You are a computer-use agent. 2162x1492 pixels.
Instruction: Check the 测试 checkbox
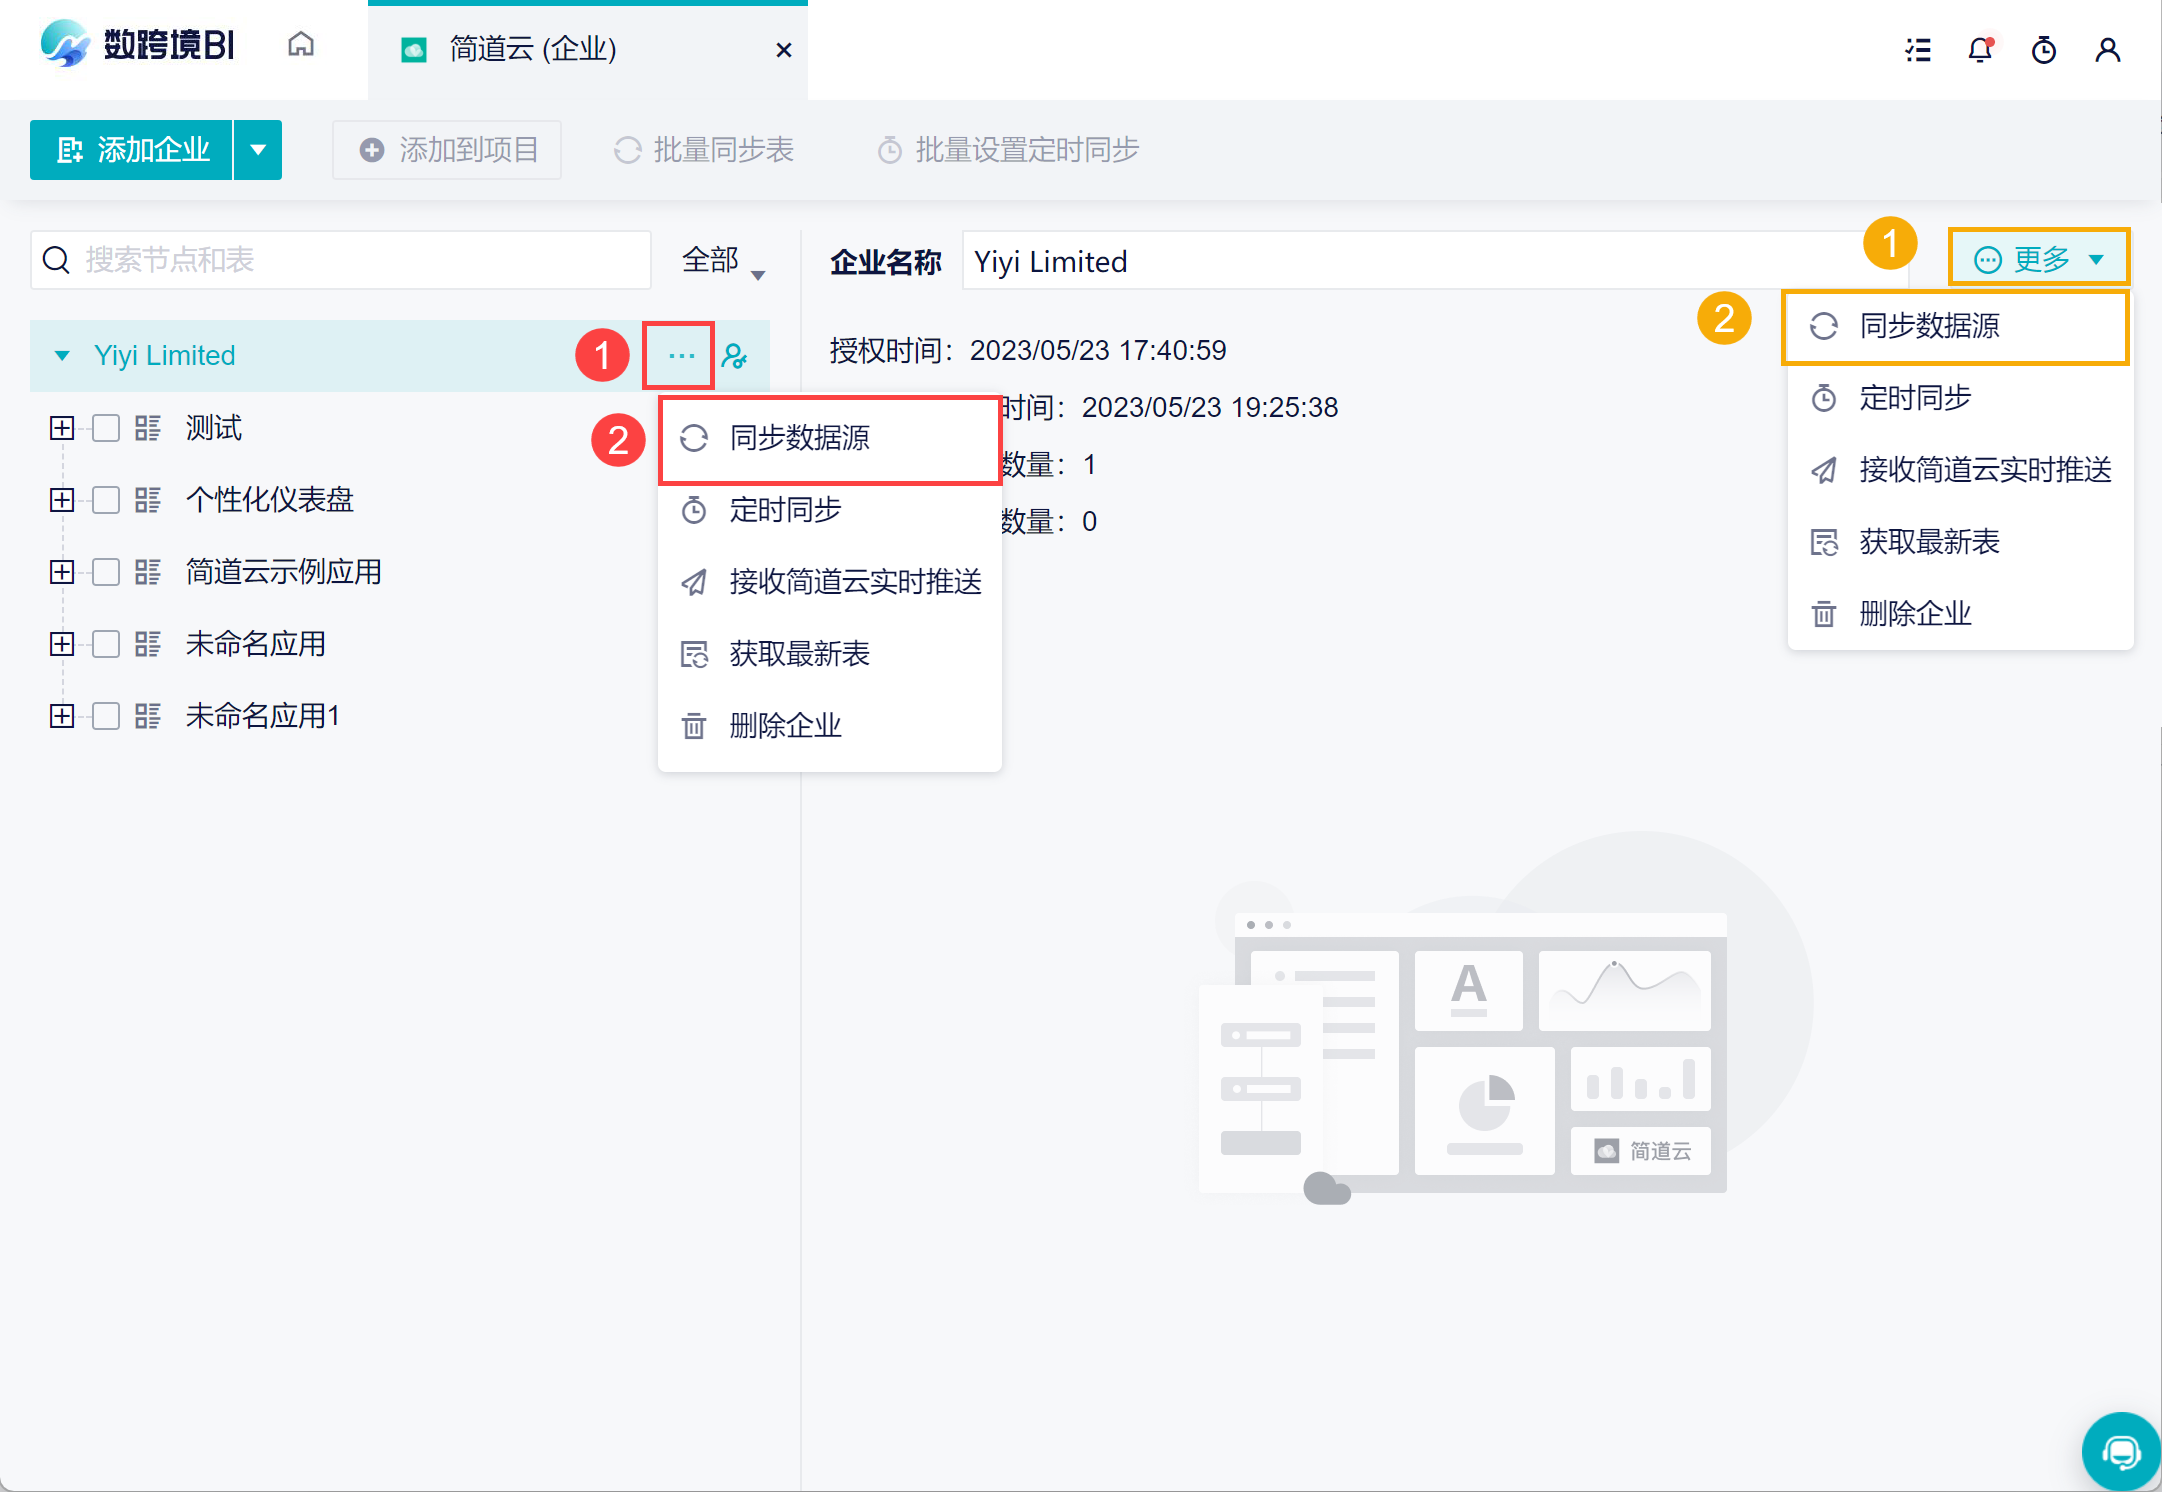(x=106, y=428)
